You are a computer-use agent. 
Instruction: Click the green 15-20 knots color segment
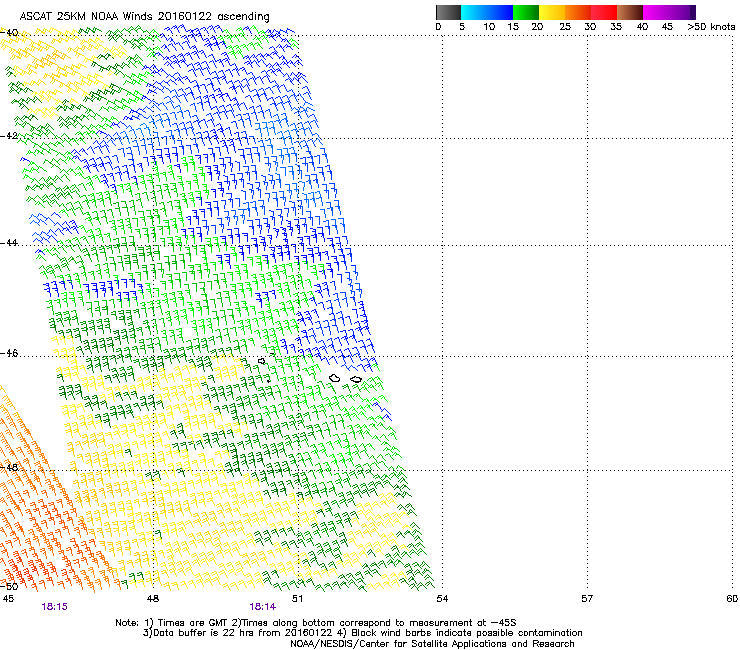point(526,12)
